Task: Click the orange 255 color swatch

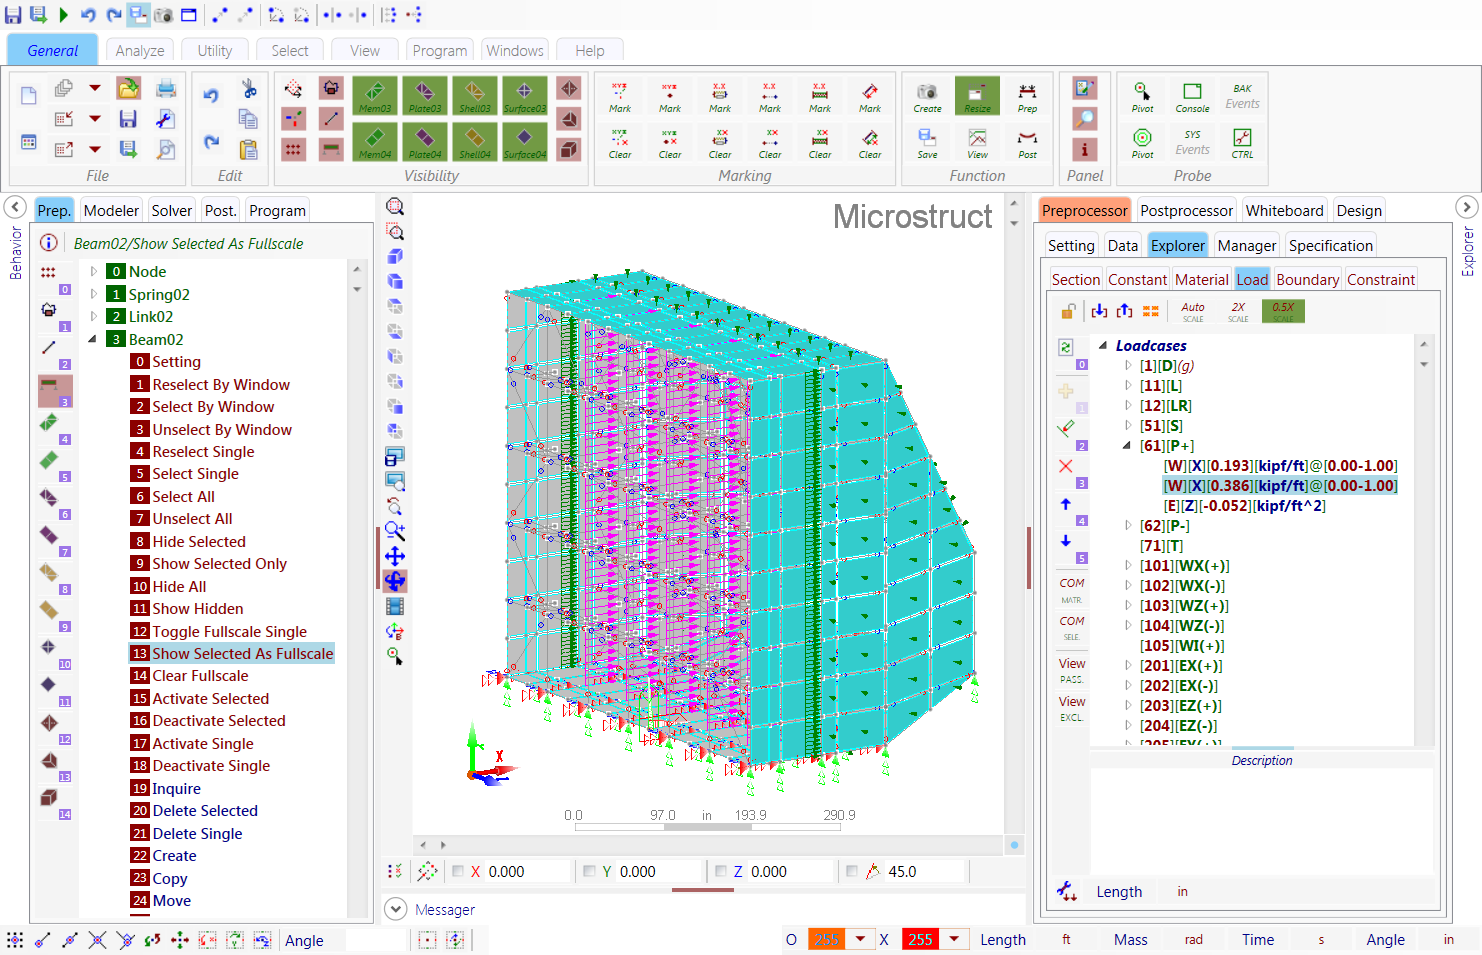Action: (x=827, y=939)
